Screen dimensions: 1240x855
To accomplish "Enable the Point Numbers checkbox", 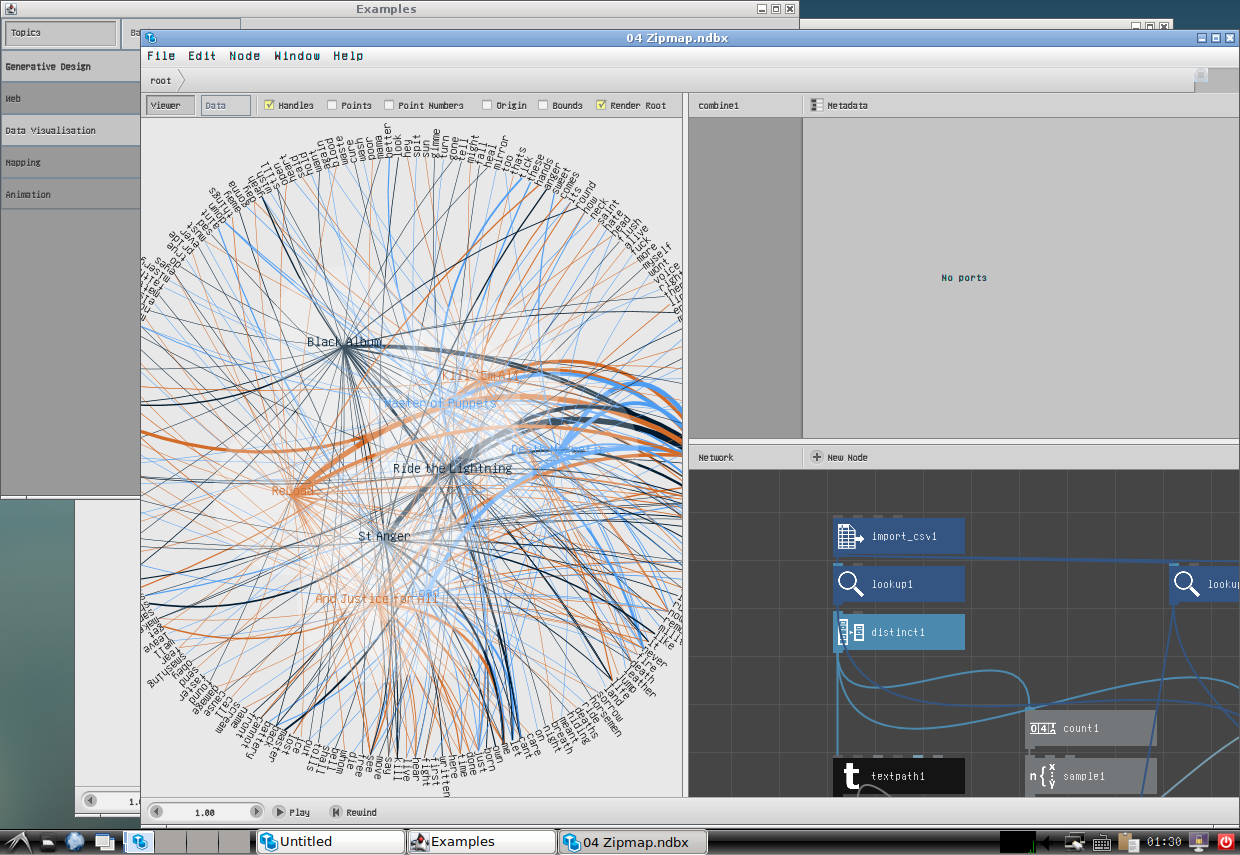I will coord(389,105).
